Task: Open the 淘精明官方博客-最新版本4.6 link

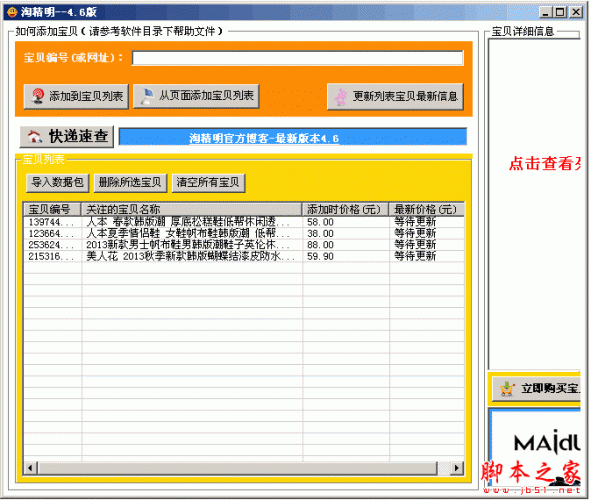Action: click(263, 138)
